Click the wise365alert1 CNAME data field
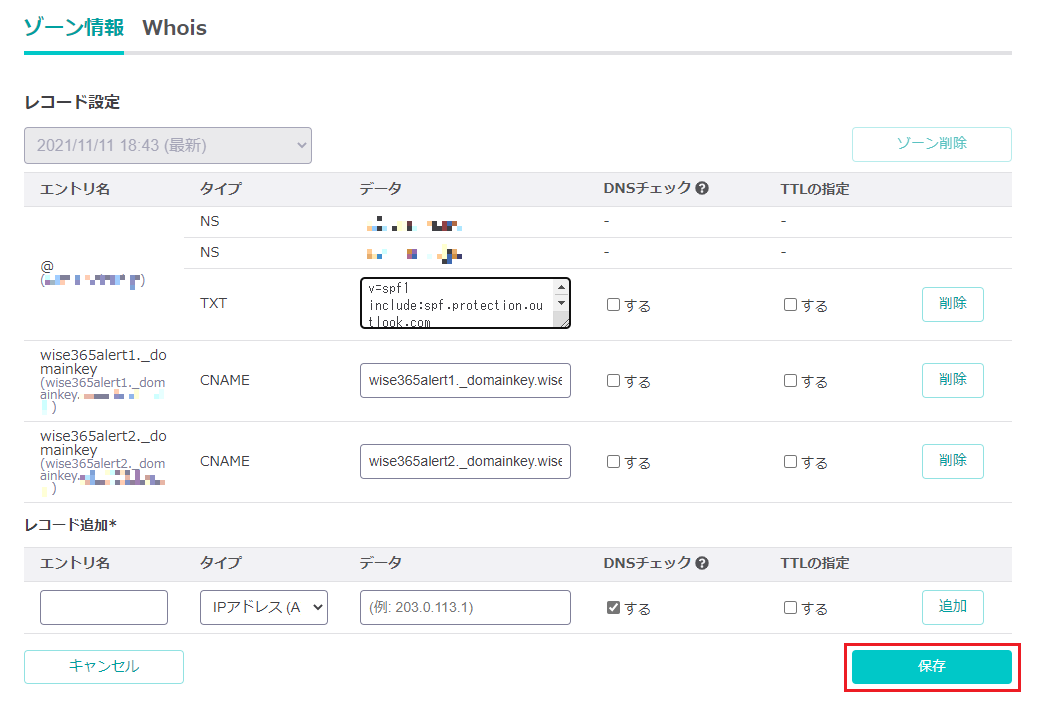1044x707 pixels. click(465, 380)
